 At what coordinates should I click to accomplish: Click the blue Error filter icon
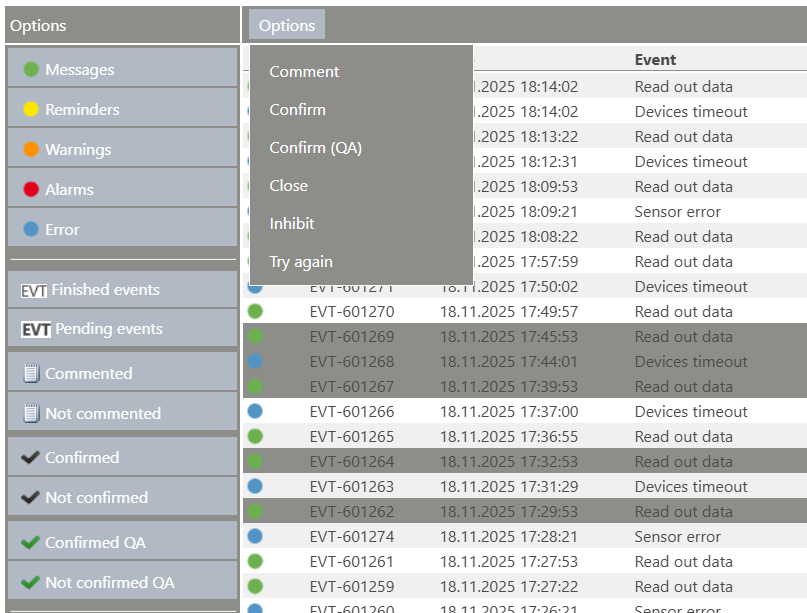point(32,228)
